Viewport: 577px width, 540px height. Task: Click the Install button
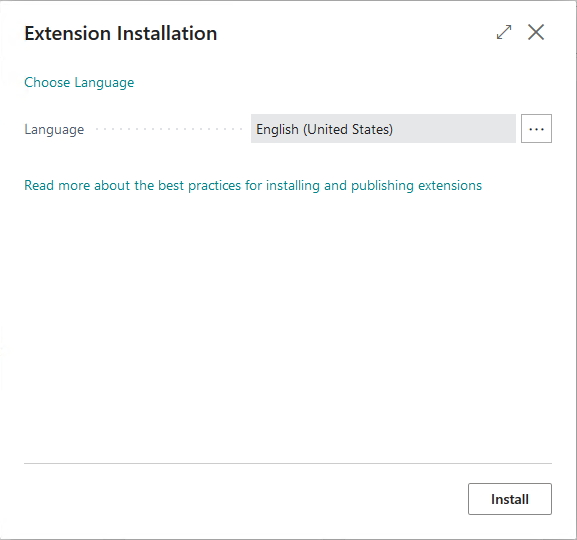pos(510,499)
